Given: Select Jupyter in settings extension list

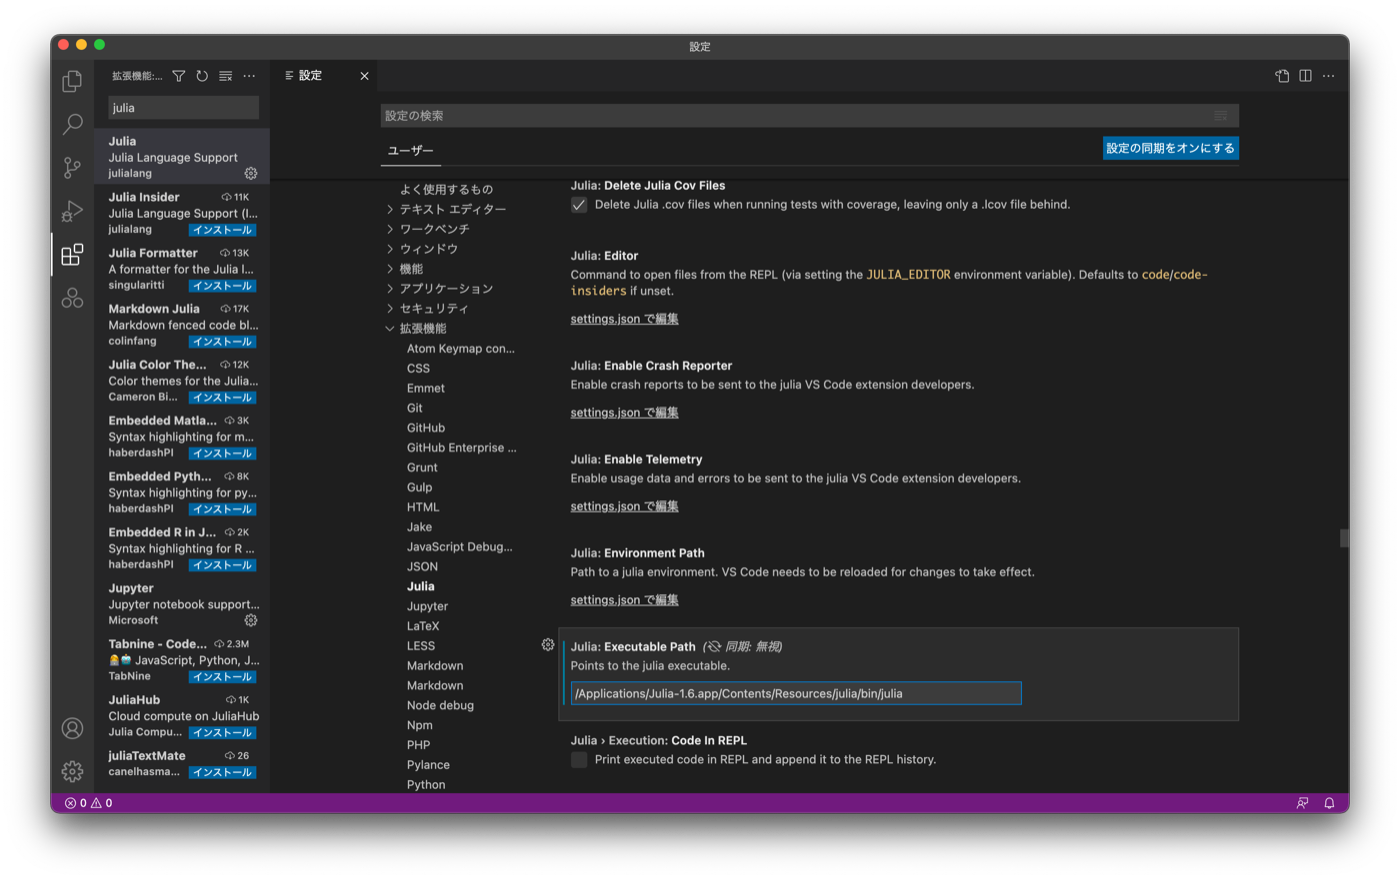Looking at the screenshot, I should coord(427,606).
